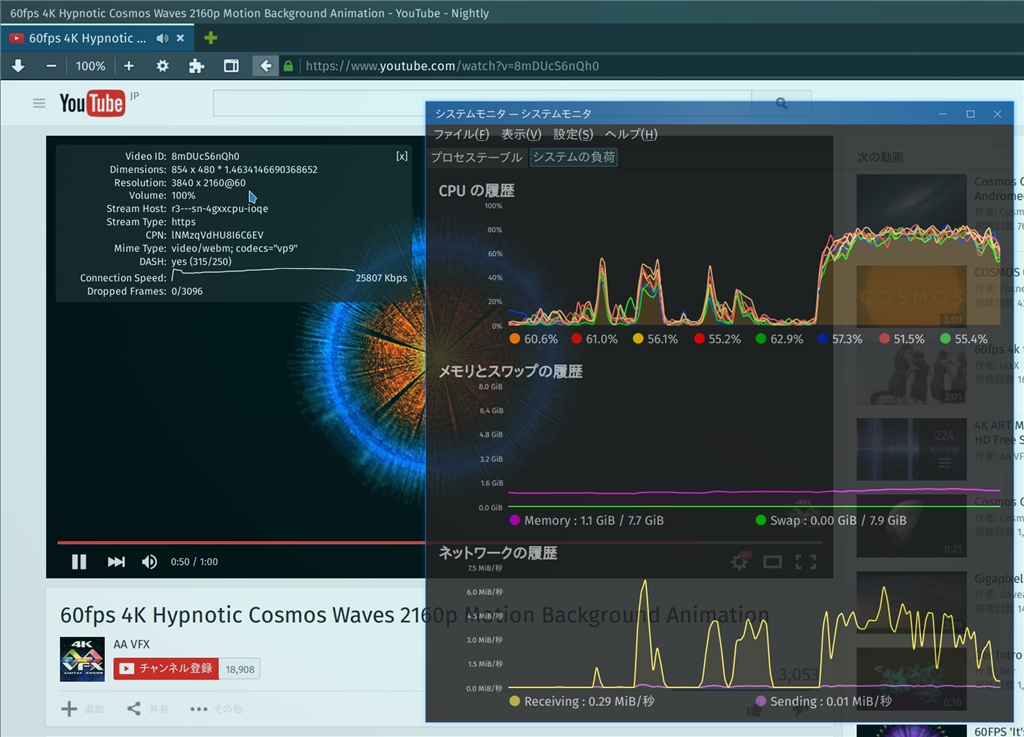Click the magenta Memory color swatch
Image resolution: width=1024 pixels, height=737 pixels.
coord(515,520)
